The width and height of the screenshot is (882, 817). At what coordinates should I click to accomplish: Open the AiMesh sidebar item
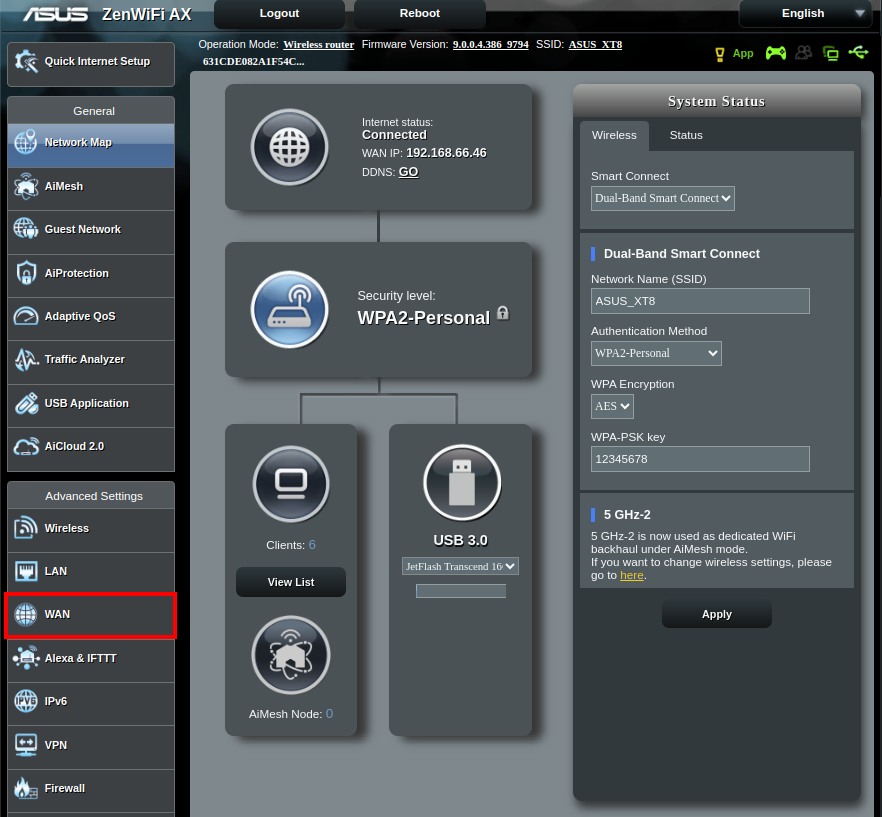[x=91, y=188]
